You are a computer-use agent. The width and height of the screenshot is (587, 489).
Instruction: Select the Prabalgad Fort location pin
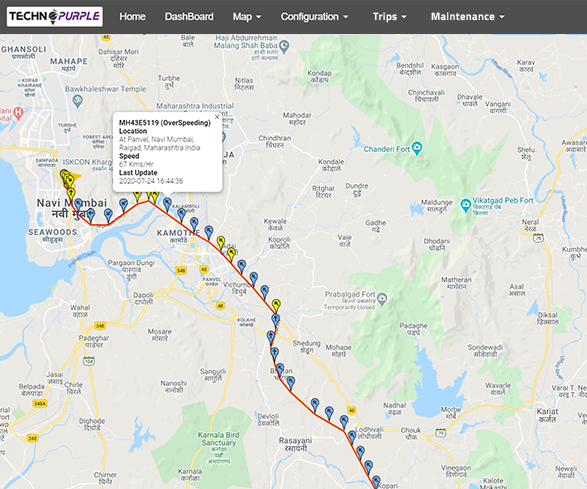tap(382, 299)
